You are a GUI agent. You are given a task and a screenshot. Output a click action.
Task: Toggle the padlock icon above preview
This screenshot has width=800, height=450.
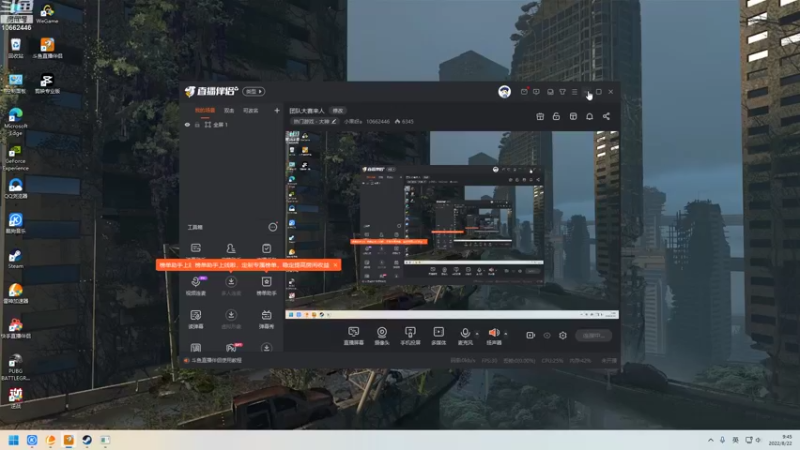click(556, 116)
